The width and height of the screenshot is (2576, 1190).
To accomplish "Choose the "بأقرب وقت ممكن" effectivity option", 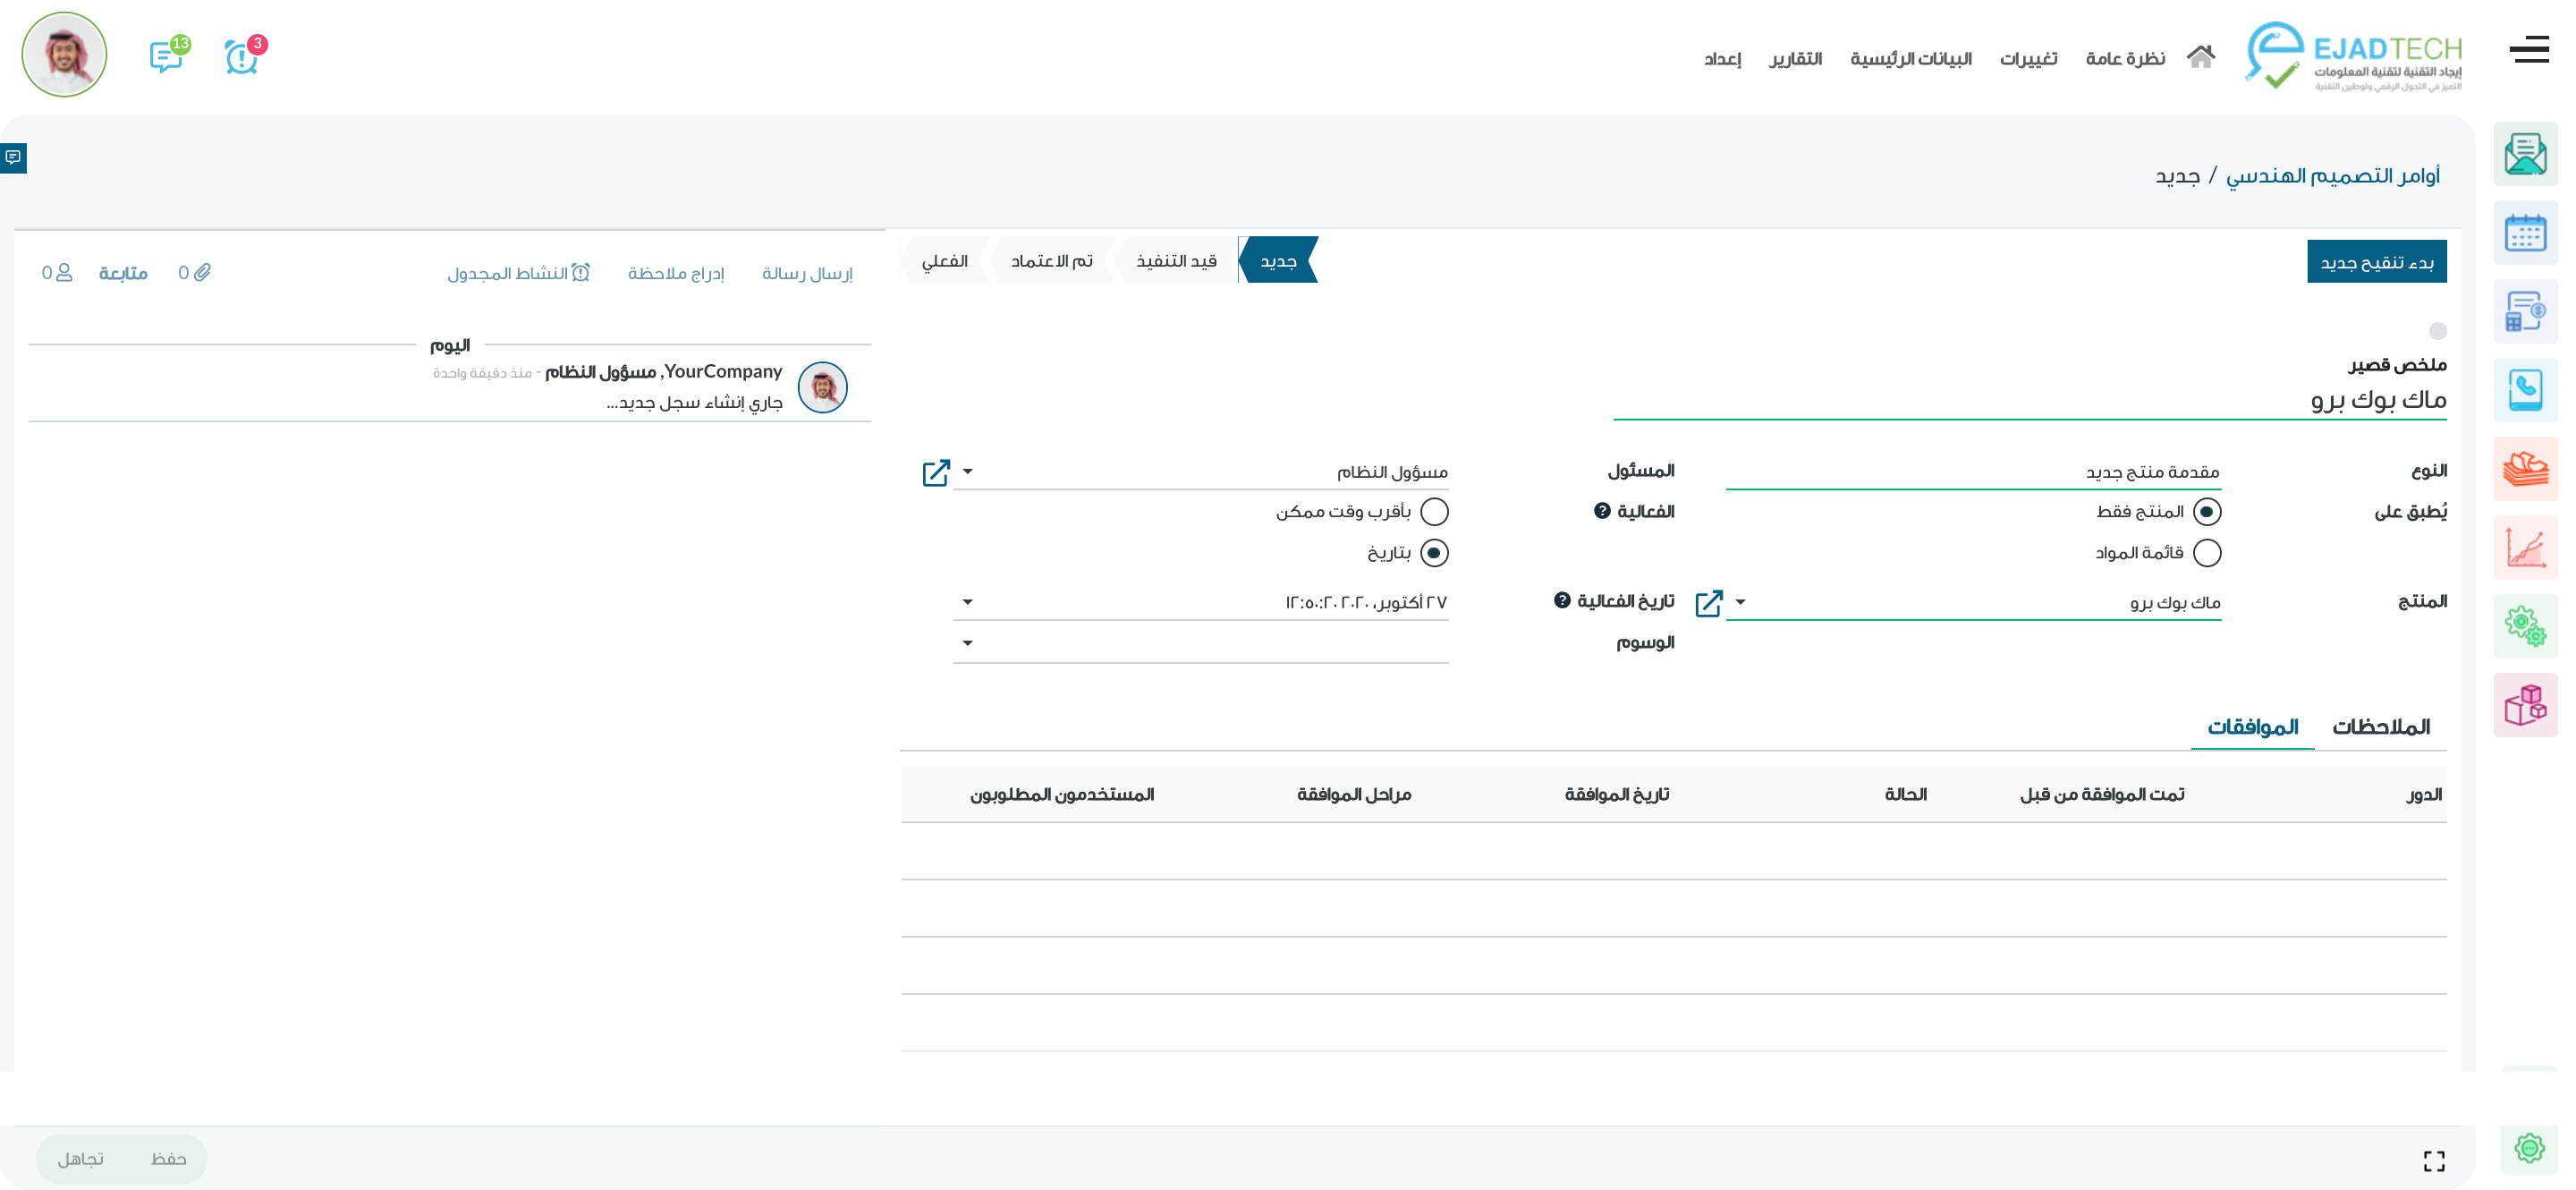I will pos(1434,512).
